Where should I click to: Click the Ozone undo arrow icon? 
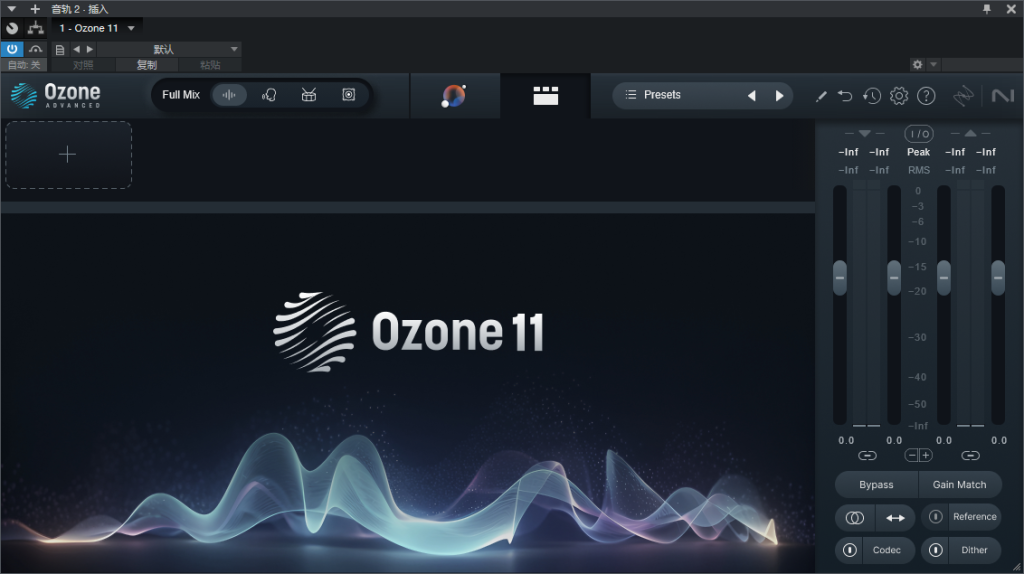tap(845, 96)
